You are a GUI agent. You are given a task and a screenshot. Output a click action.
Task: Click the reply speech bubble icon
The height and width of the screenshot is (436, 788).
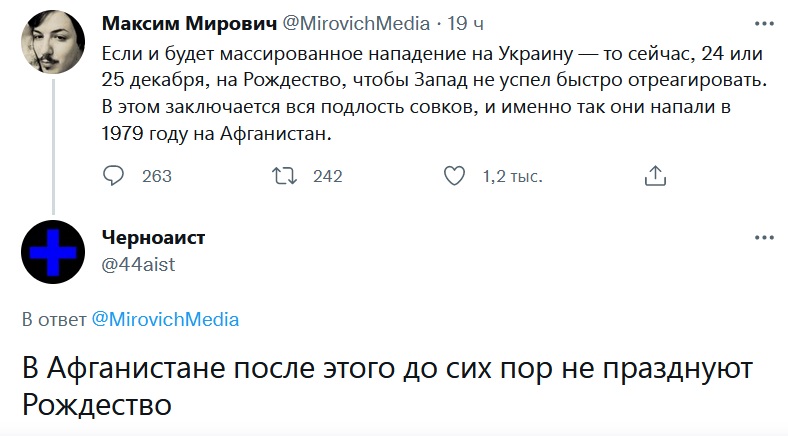pyautogui.click(x=115, y=176)
